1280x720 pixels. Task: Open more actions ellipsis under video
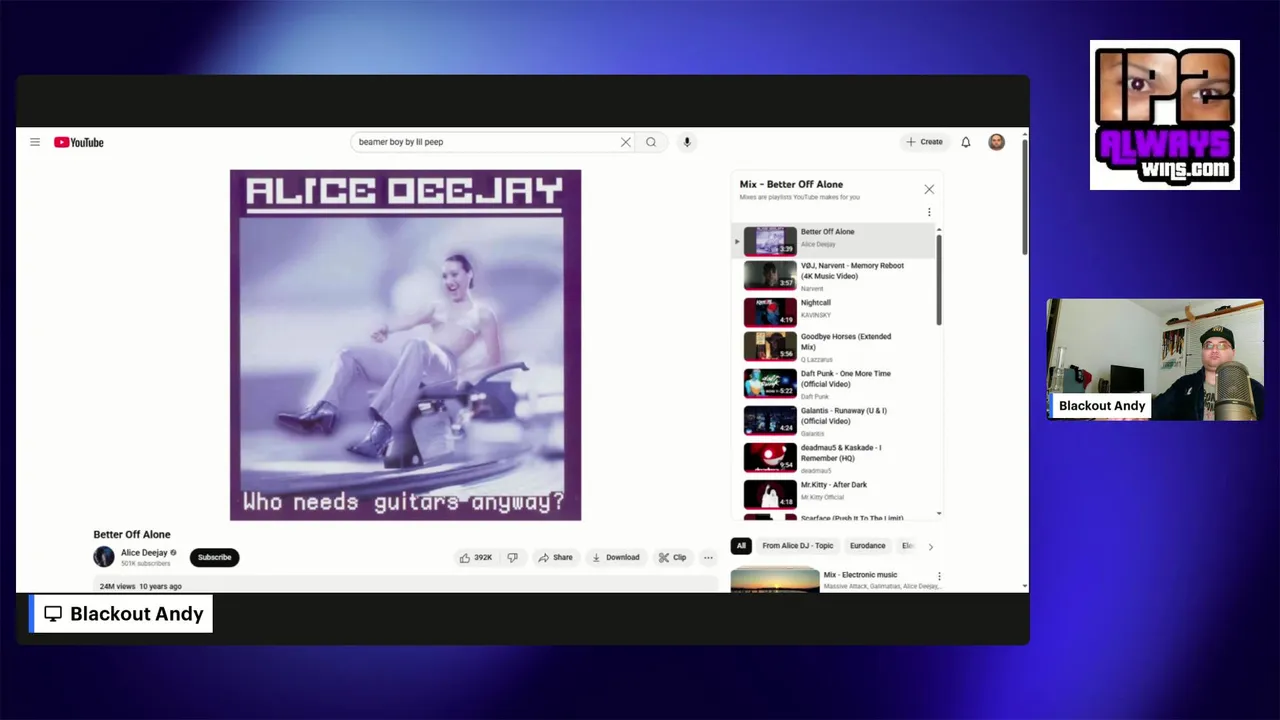click(x=708, y=557)
